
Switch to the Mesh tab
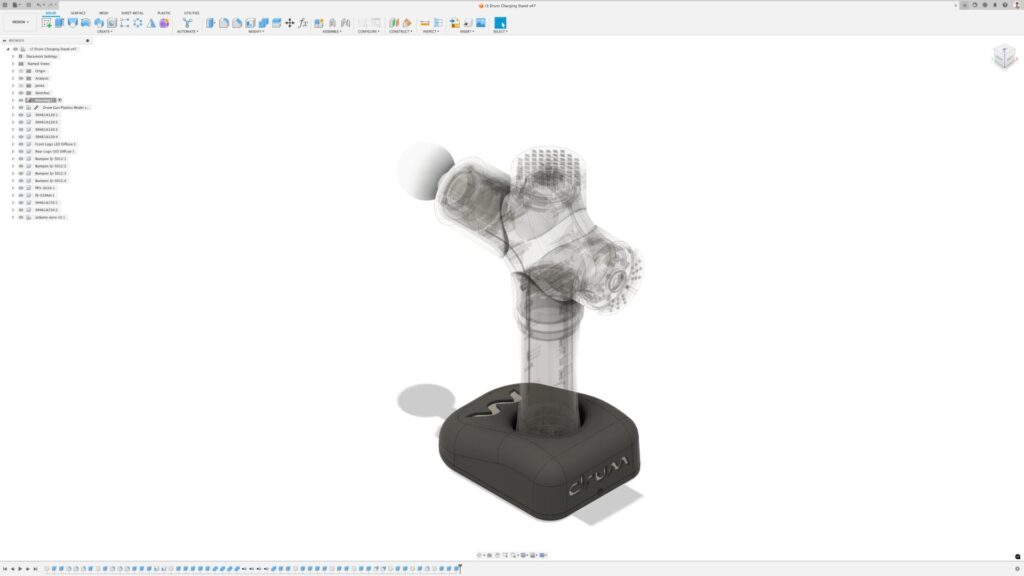(x=103, y=13)
